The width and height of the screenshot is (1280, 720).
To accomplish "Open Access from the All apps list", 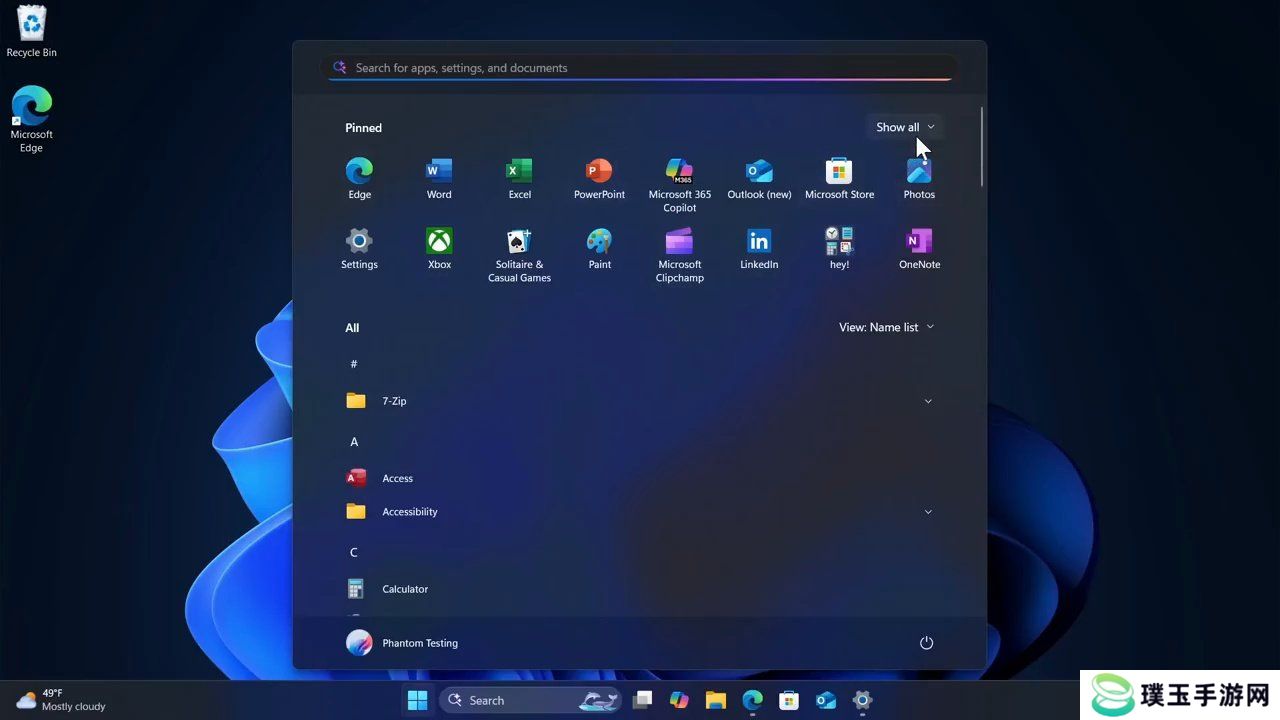I will click(x=640, y=478).
